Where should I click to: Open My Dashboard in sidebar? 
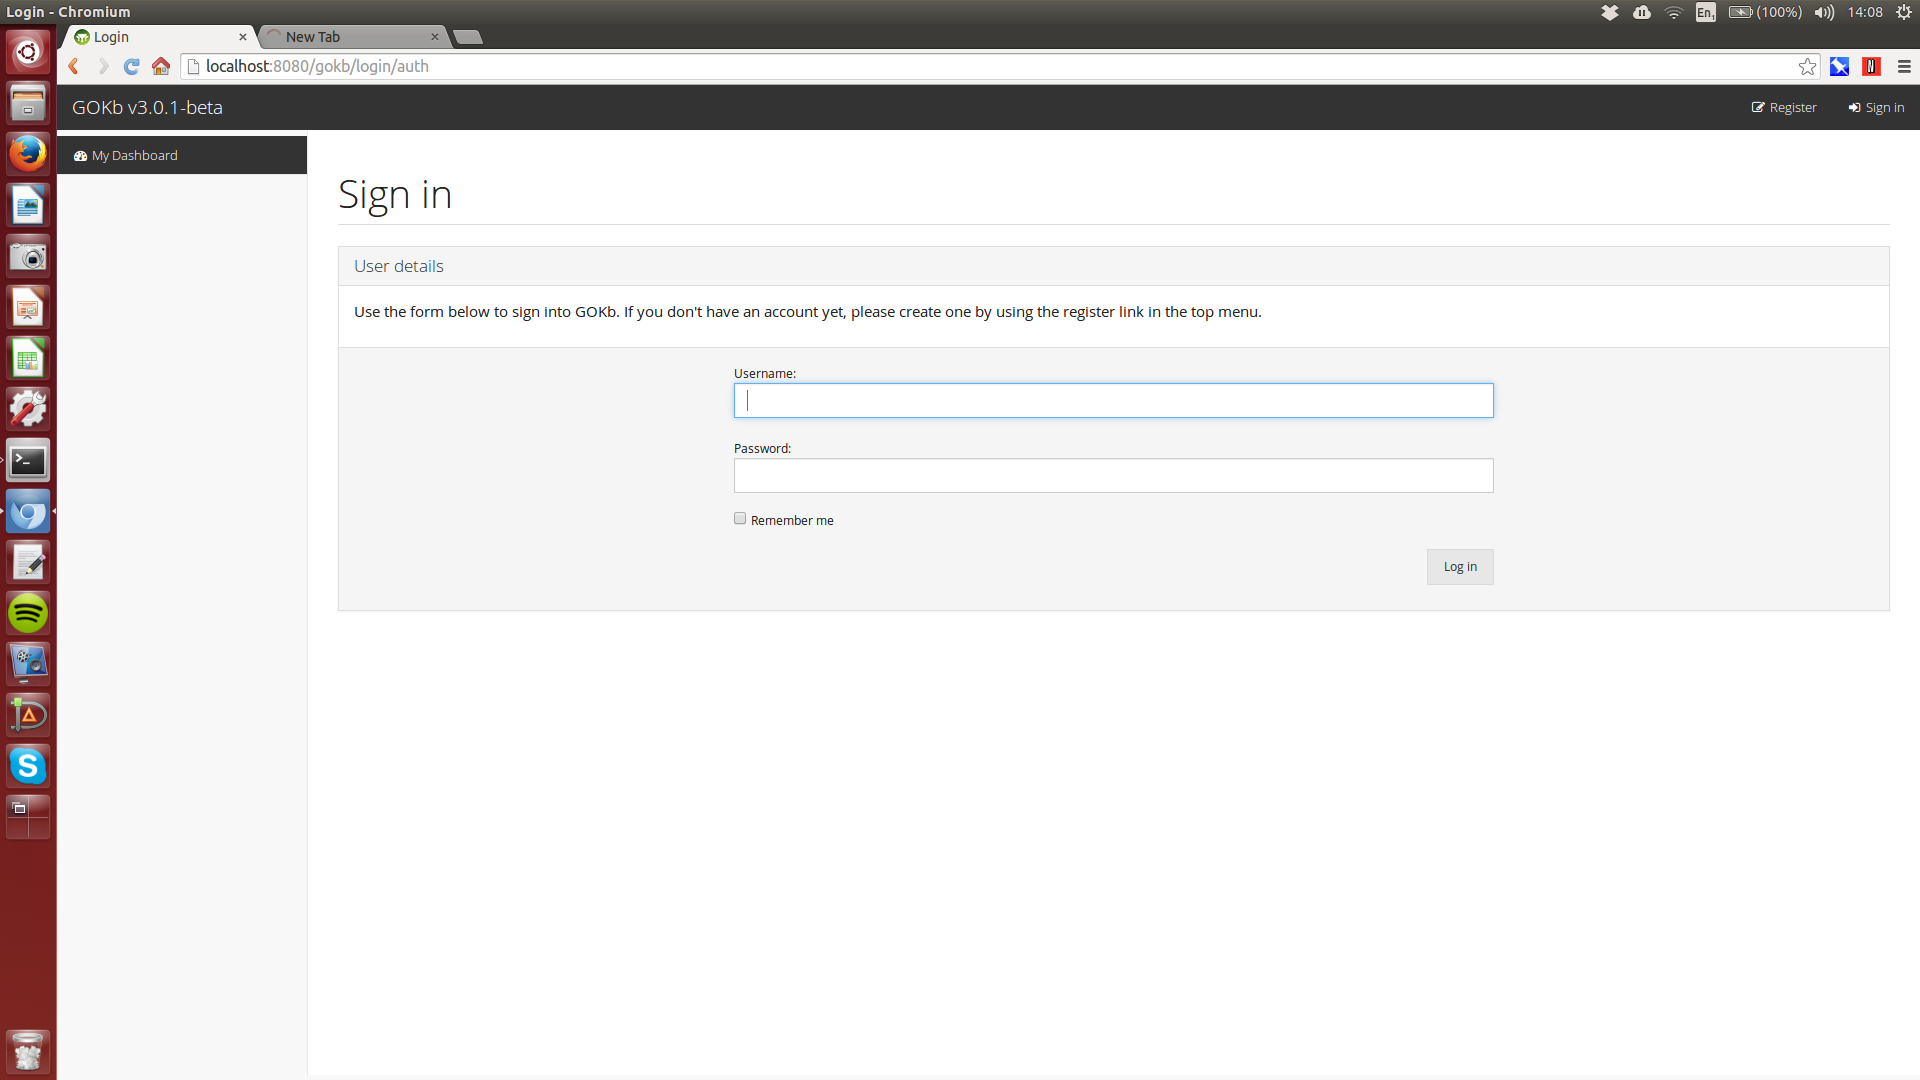134,155
